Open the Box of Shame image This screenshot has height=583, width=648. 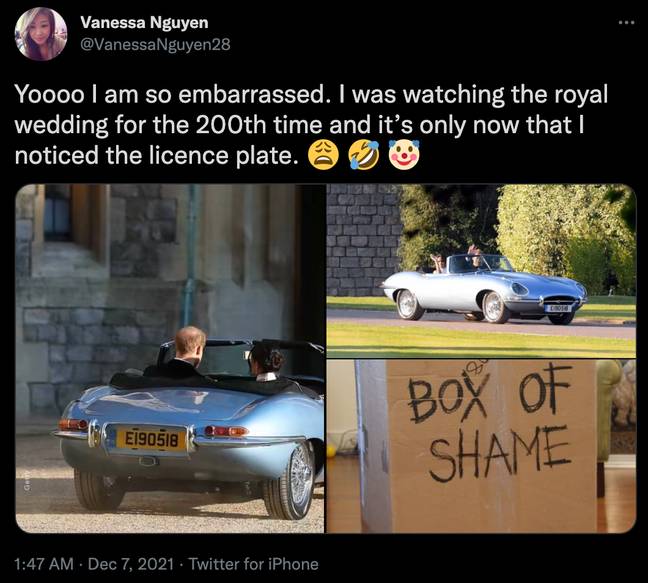coord(481,446)
